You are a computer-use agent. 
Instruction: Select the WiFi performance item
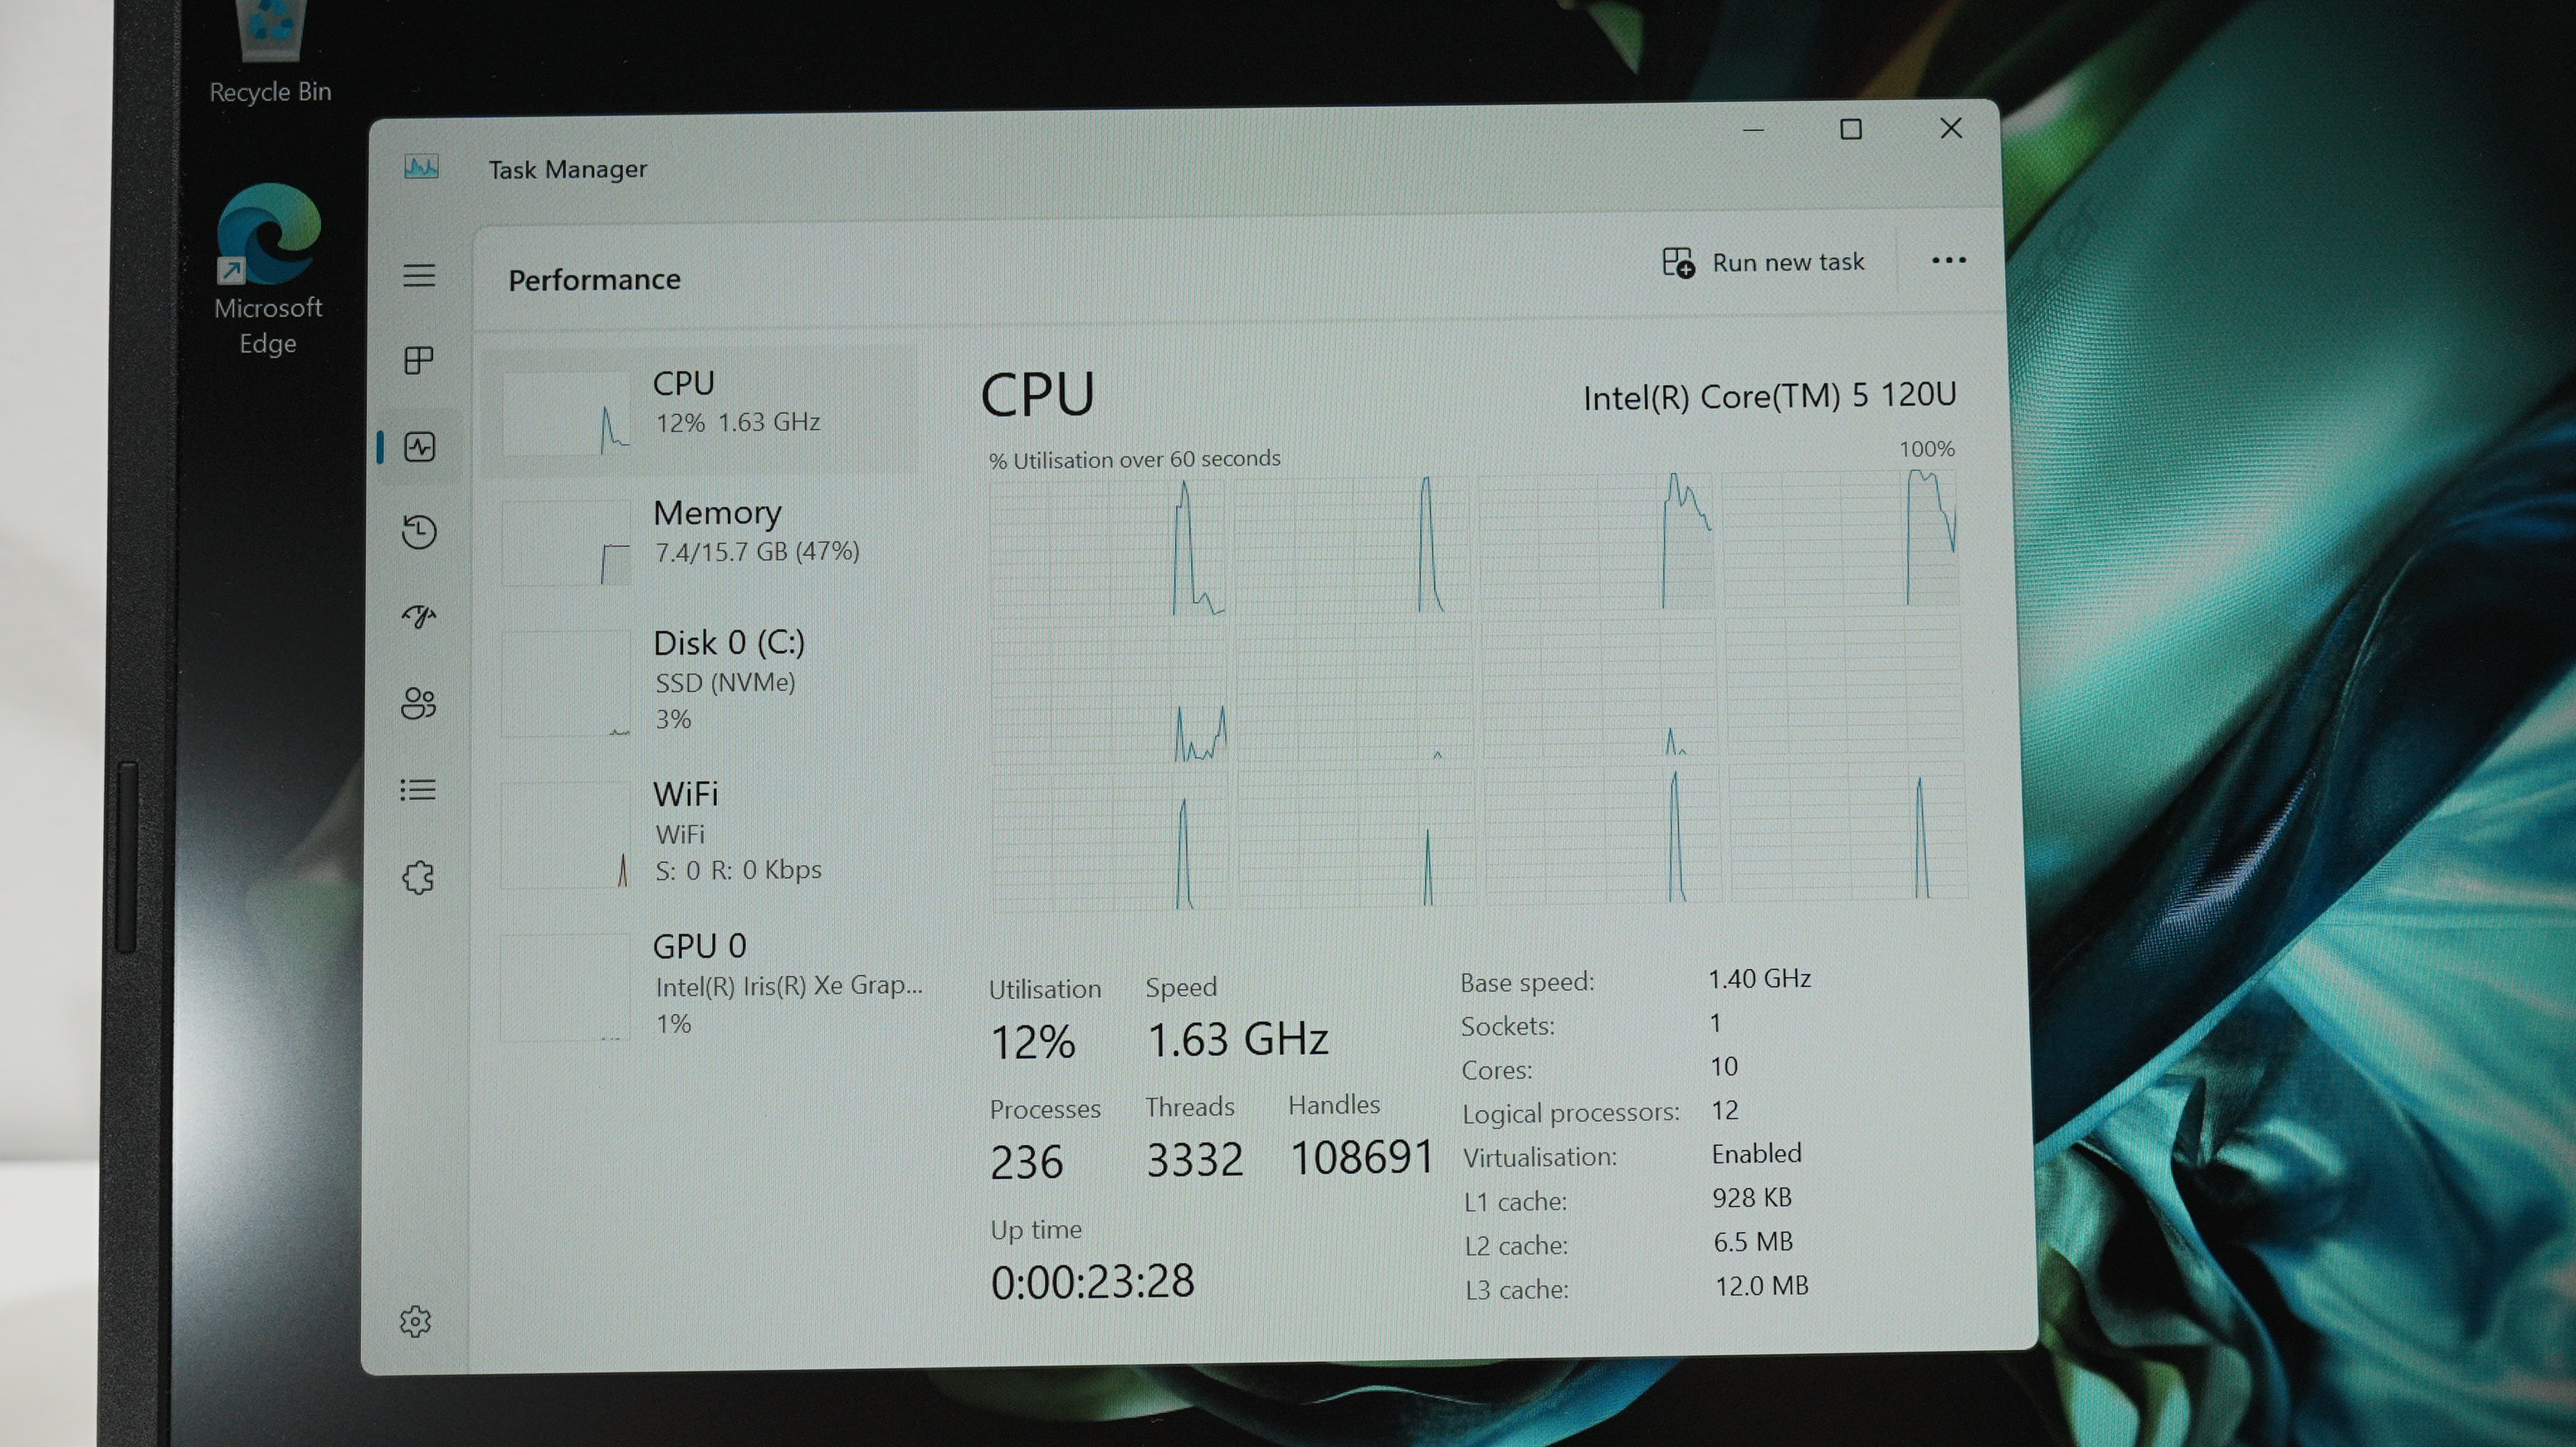[700, 831]
